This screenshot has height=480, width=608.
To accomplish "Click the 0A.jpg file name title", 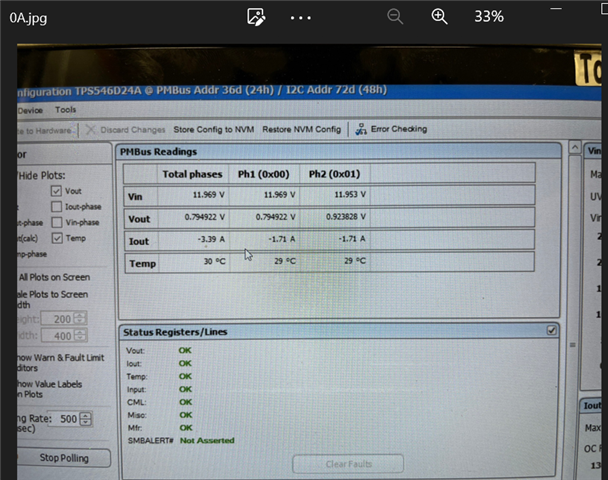I will [x=28, y=18].
